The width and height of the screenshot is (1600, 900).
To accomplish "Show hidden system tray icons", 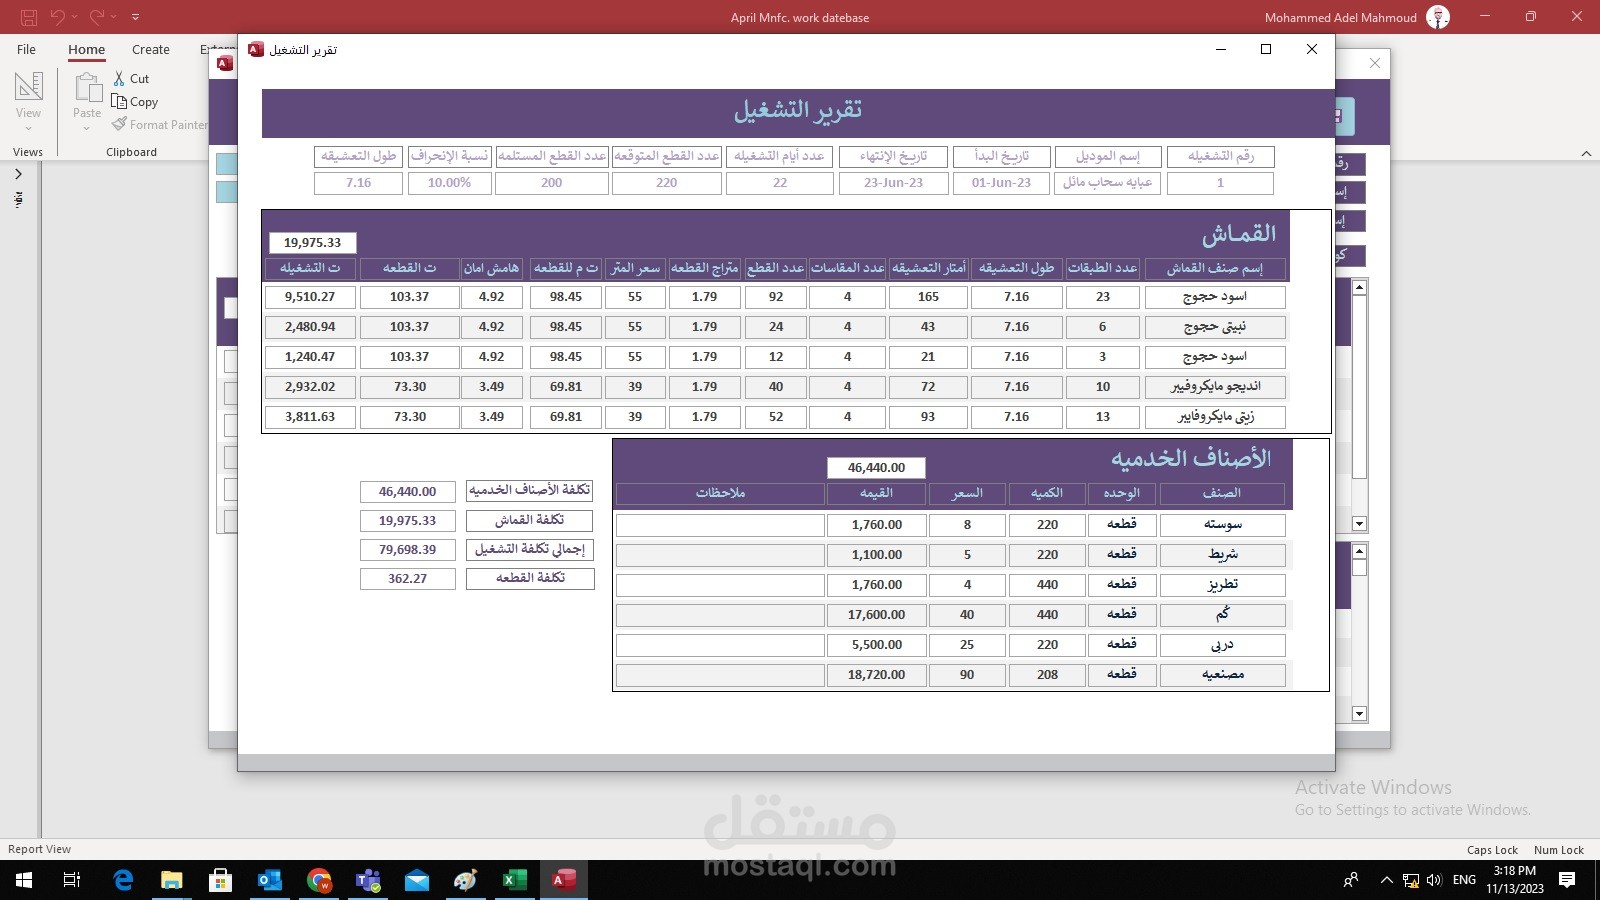I will pos(1386,880).
